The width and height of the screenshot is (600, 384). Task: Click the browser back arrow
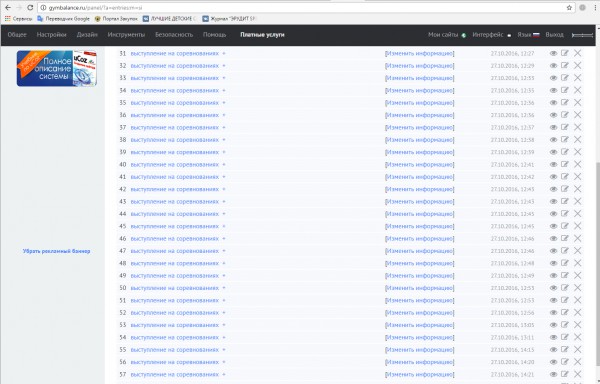8,8
